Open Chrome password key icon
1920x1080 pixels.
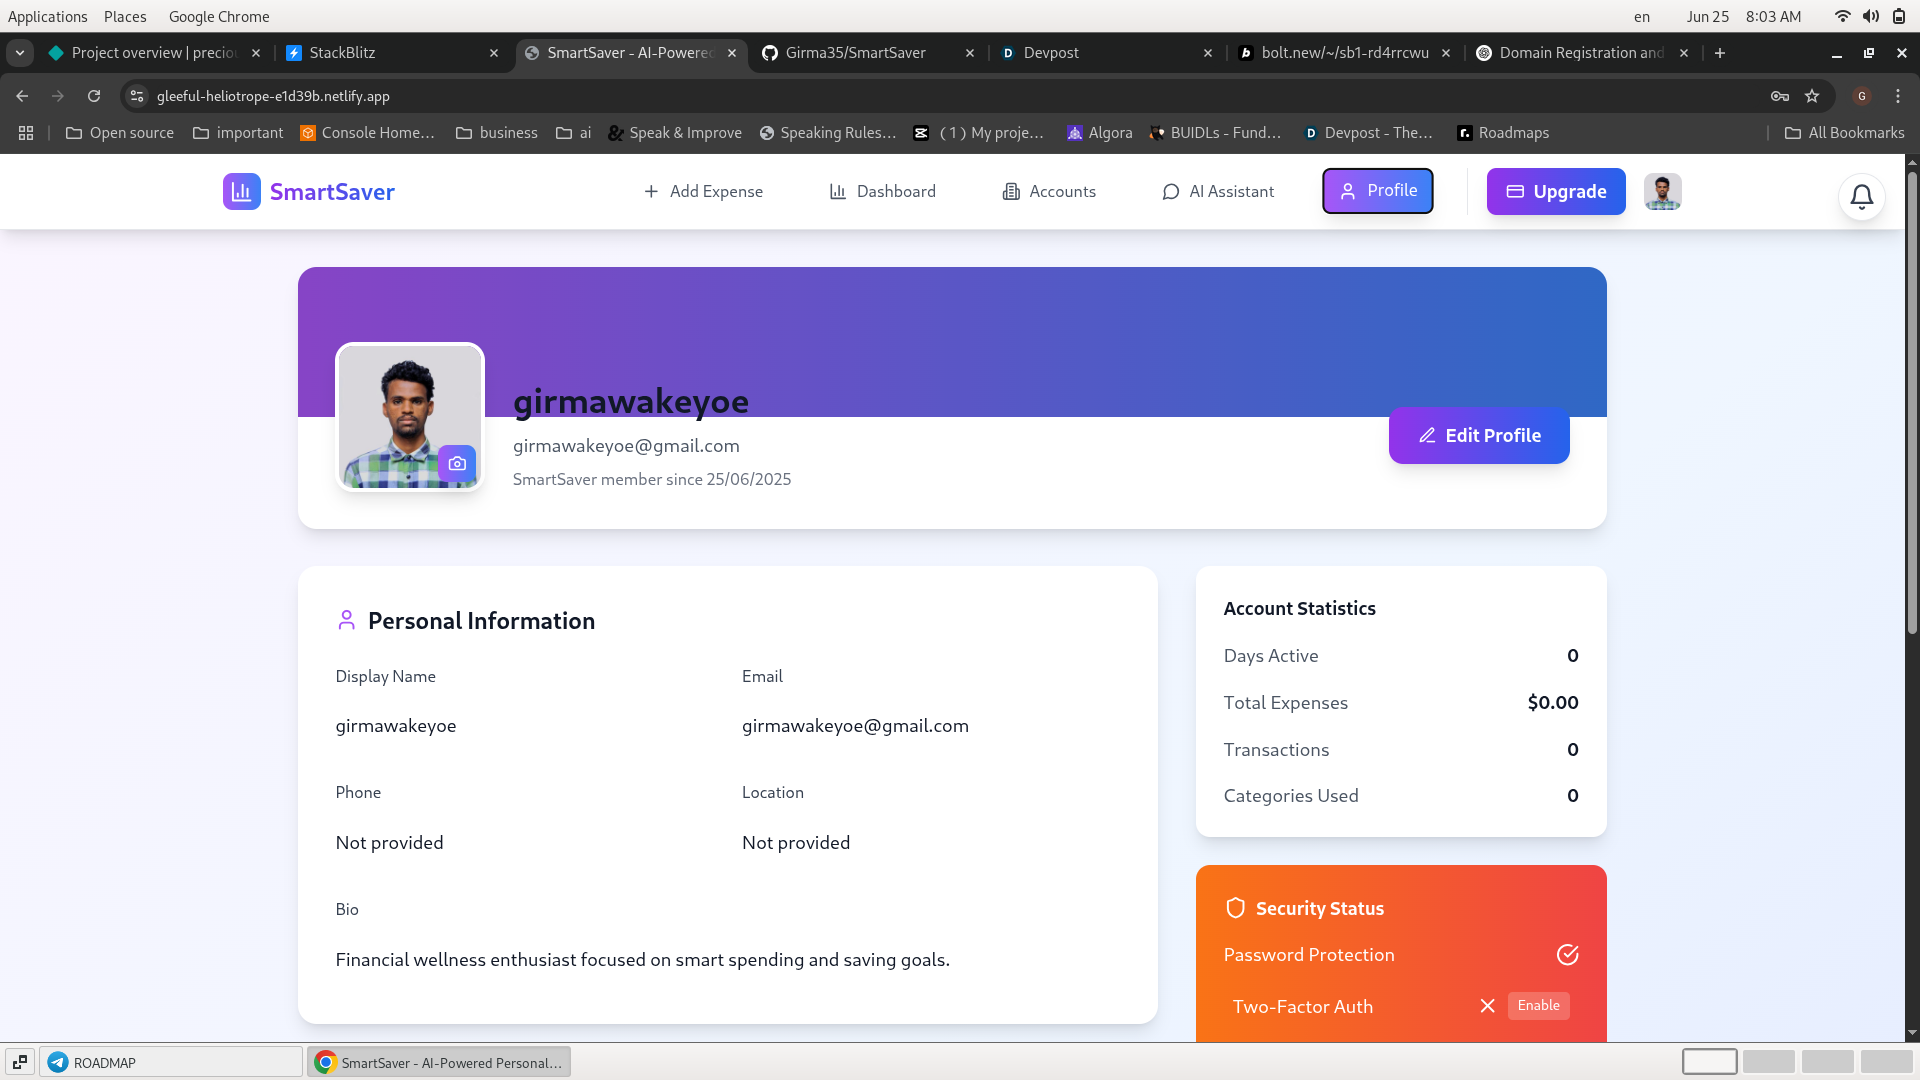coord(1780,96)
